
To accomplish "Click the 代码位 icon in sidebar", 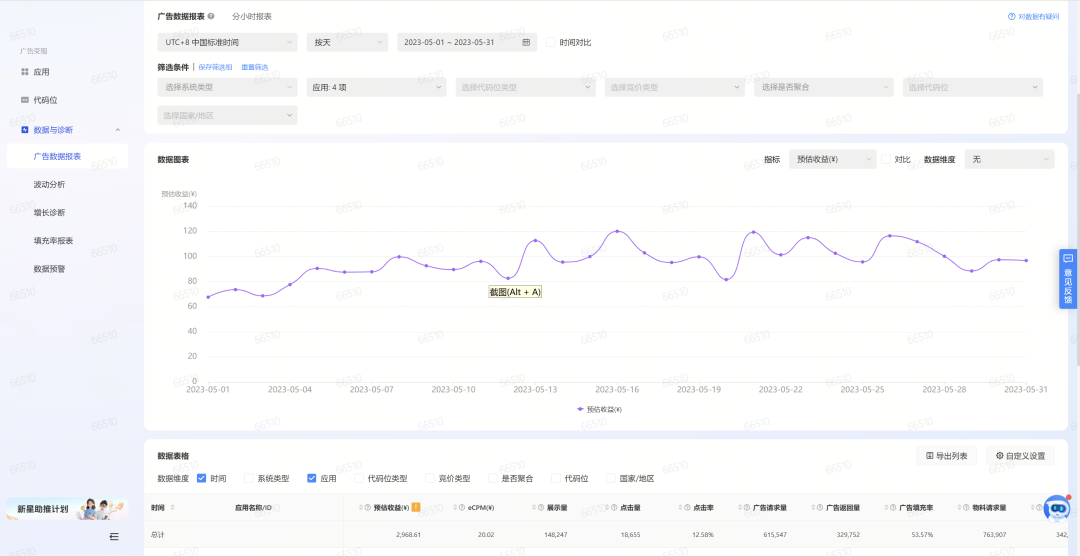I will click(24, 100).
